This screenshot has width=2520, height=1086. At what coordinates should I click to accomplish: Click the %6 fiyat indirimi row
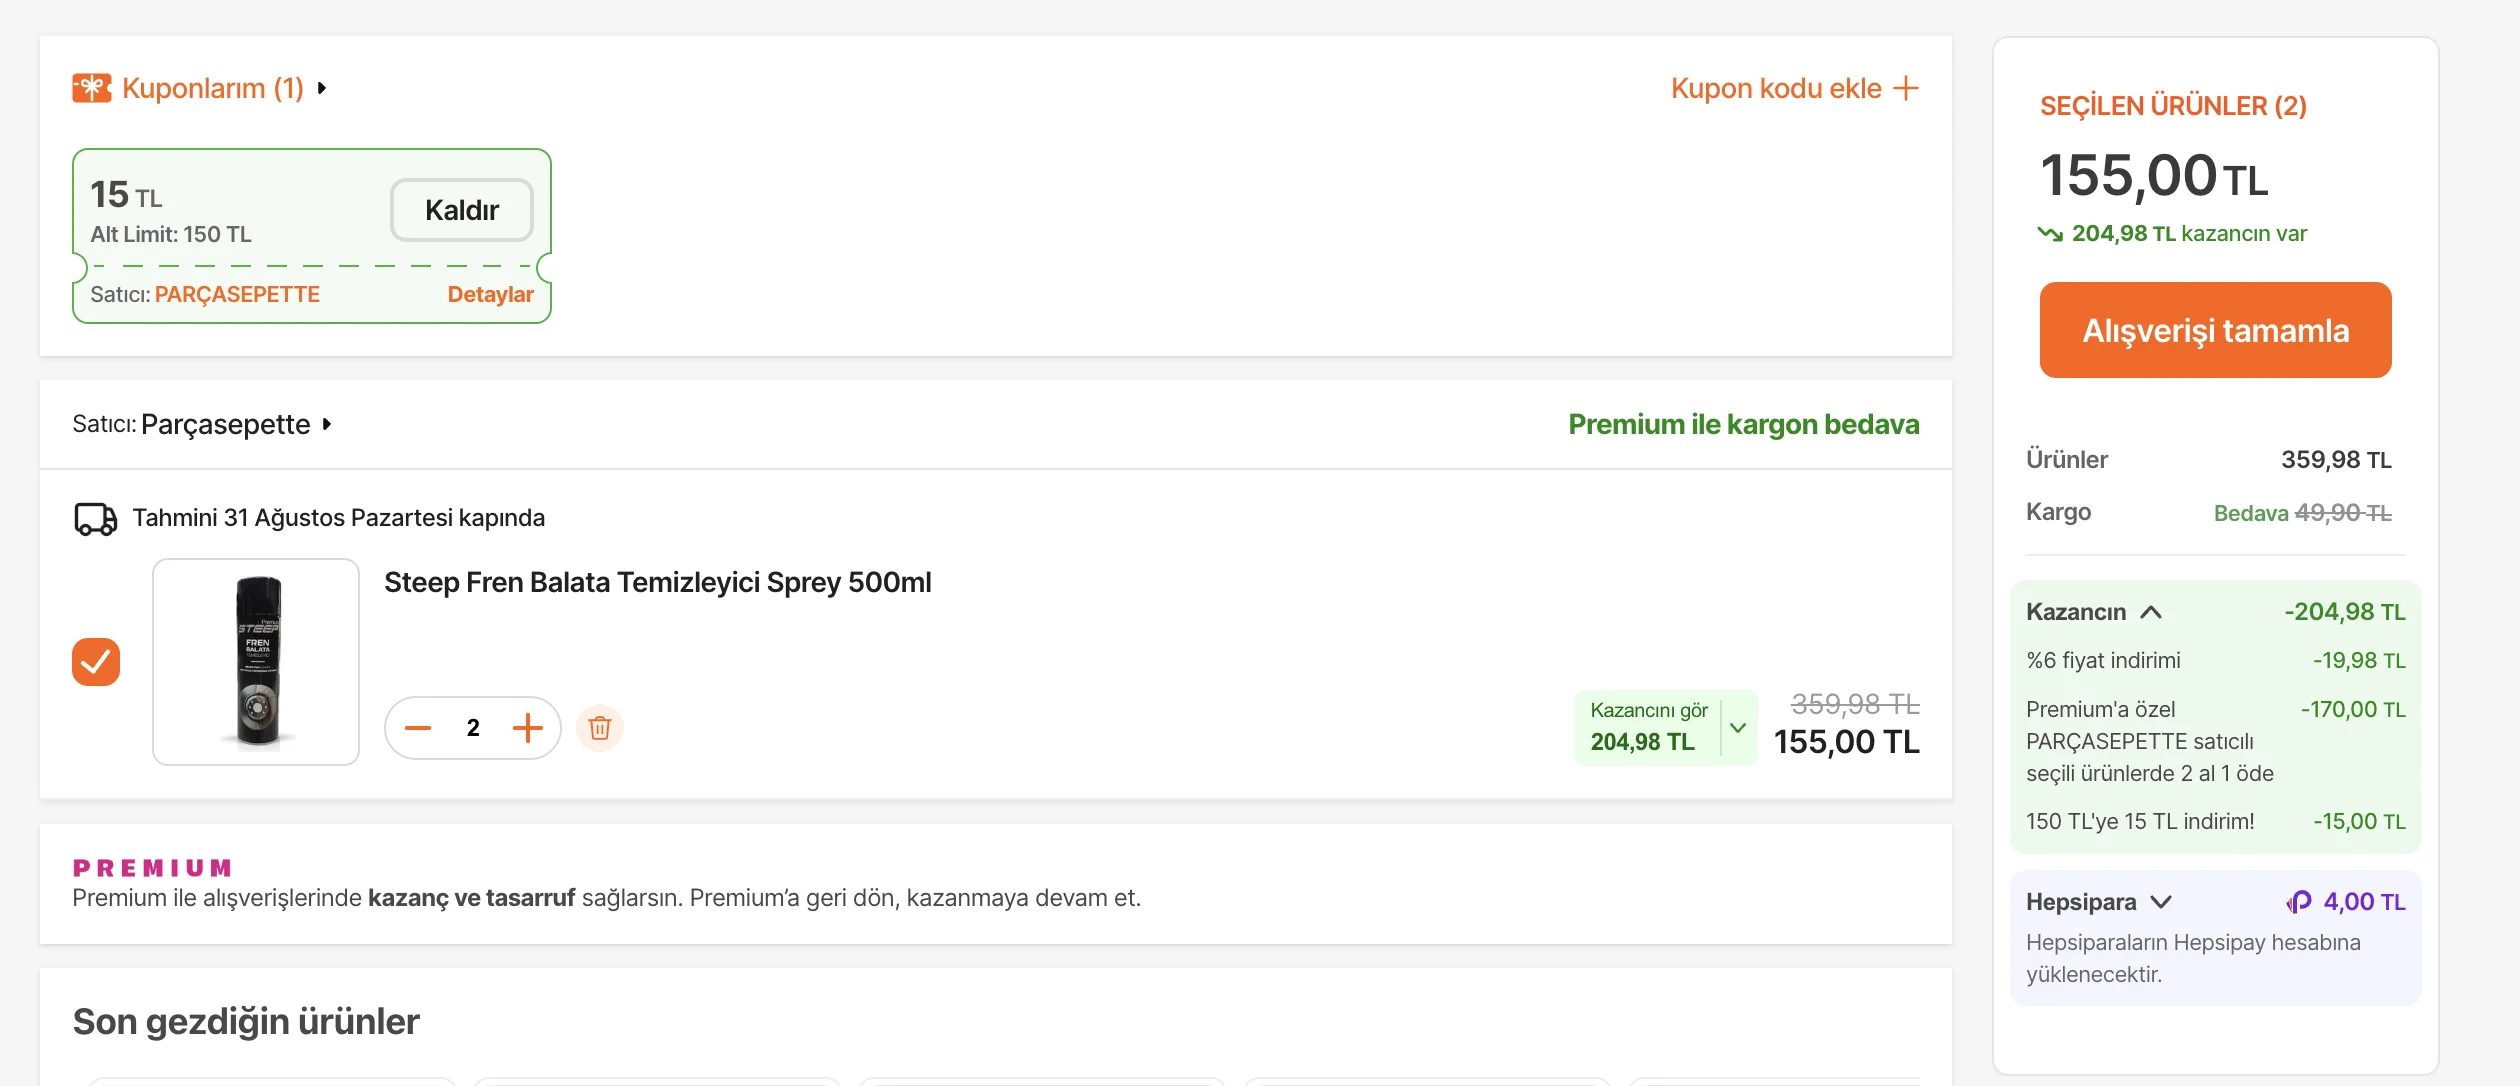coord(2215,660)
